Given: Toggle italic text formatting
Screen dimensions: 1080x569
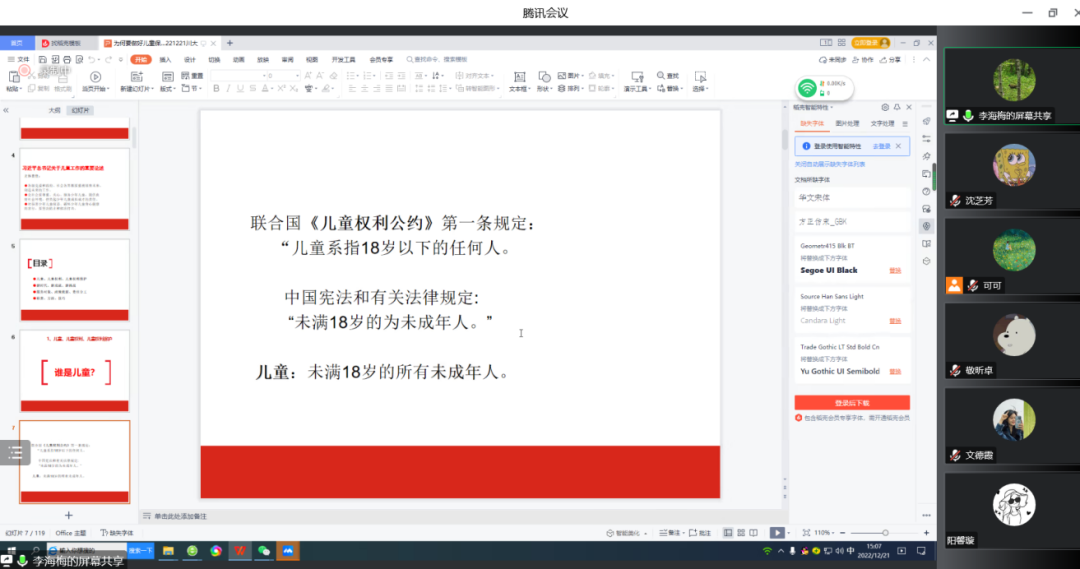Looking at the screenshot, I should pos(229,89).
